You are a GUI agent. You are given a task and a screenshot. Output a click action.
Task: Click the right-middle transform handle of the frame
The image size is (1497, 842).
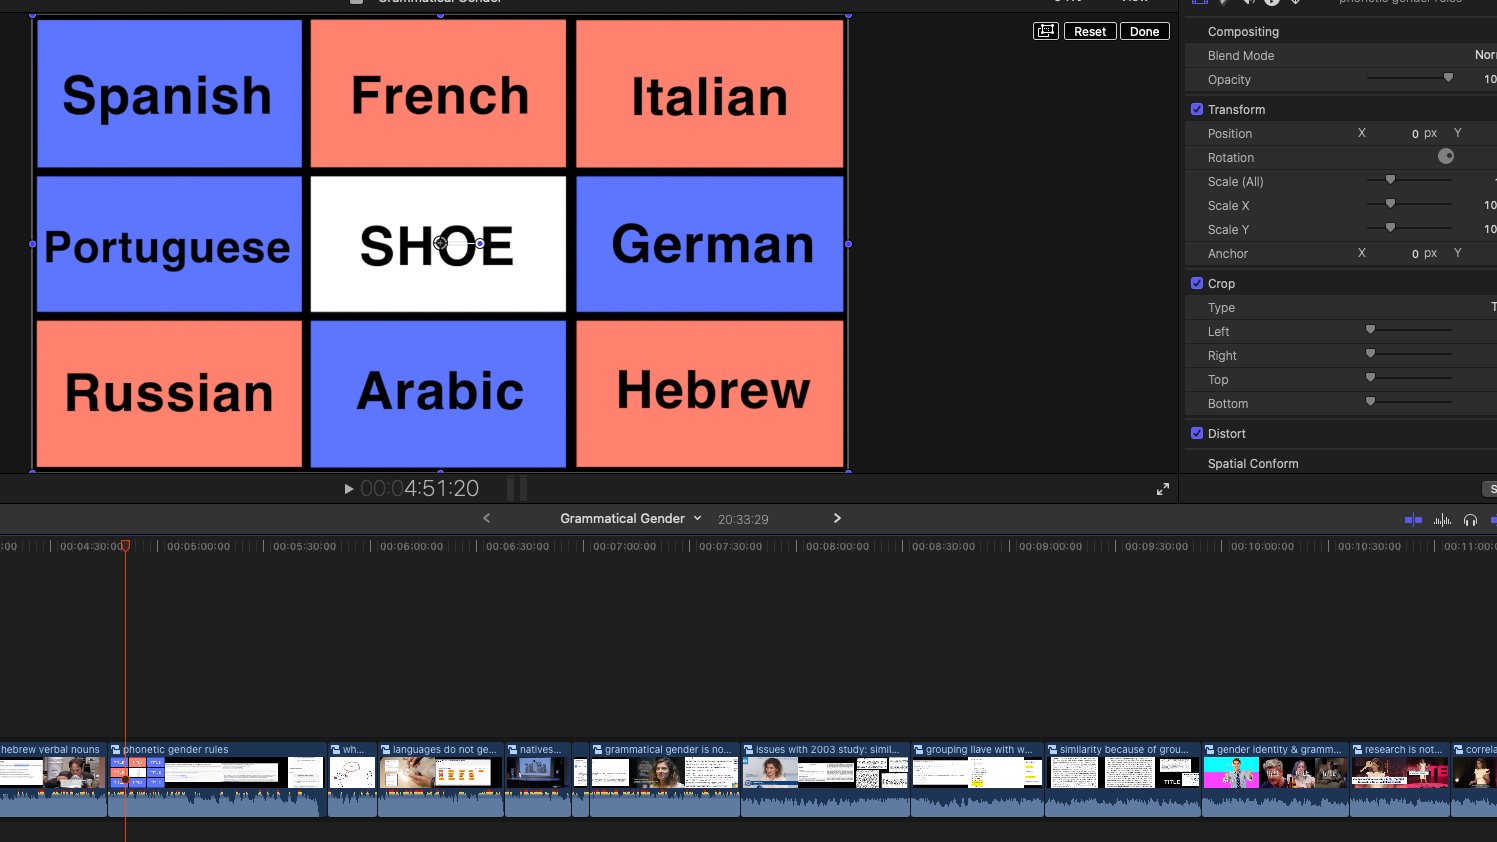pos(848,244)
